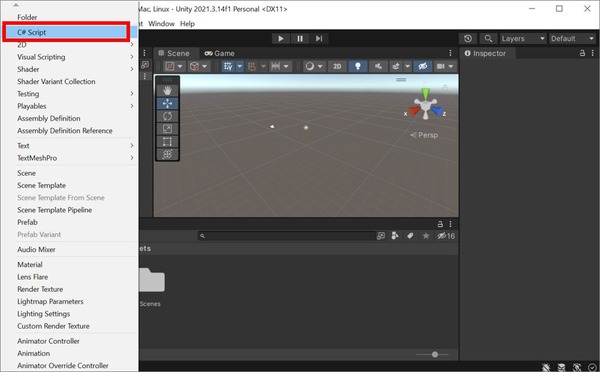Choose Animator Controller entry
Screen dimensions: 600x372
tap(70, 341)
